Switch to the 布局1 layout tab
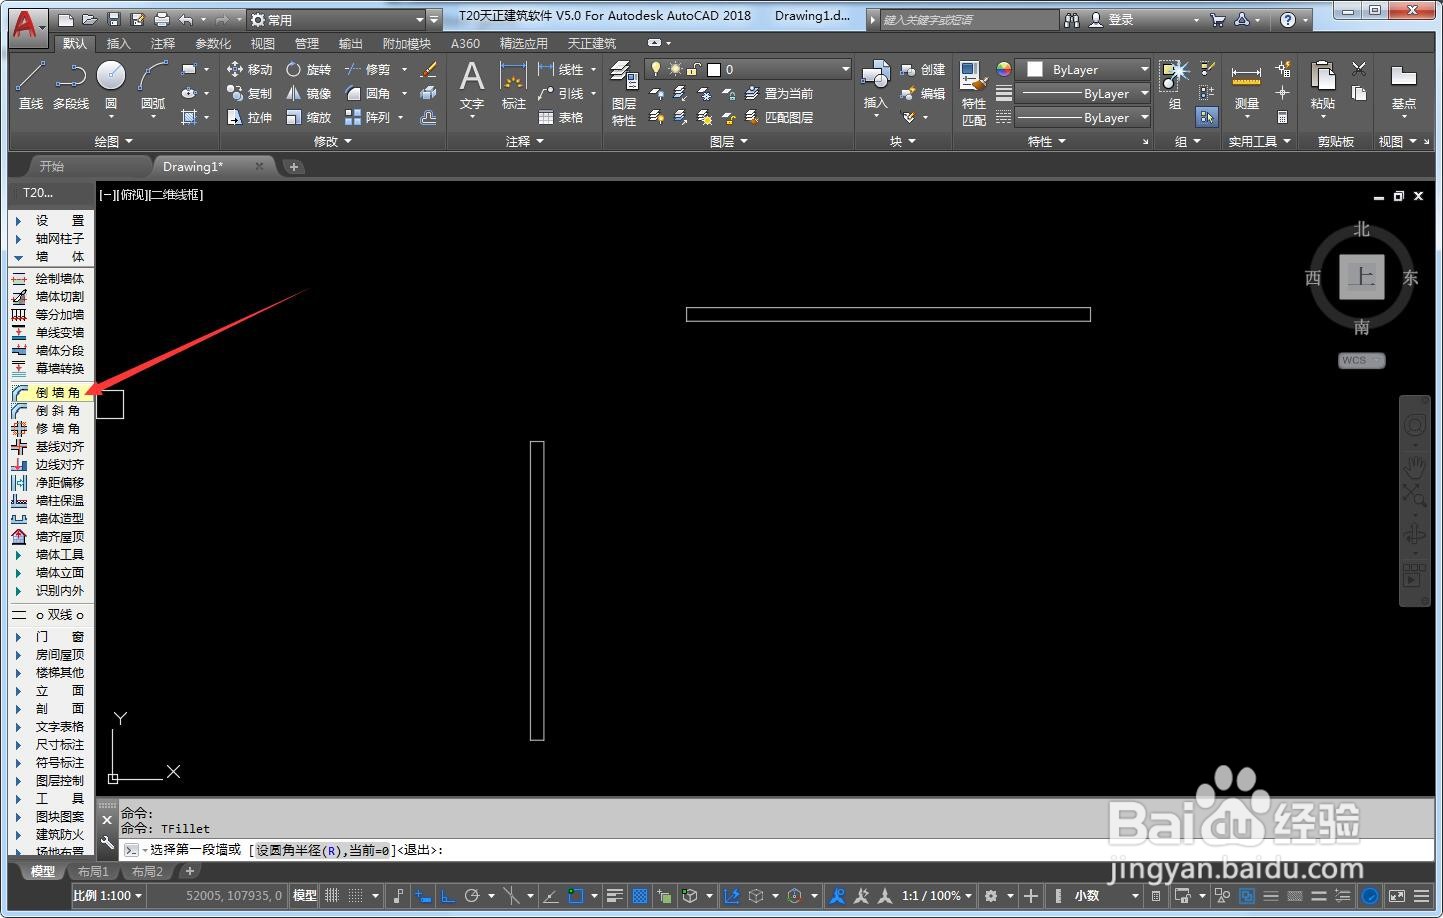Image resolution: width=1443 pixels, height=918 pixels. click(x=93, y=872)
